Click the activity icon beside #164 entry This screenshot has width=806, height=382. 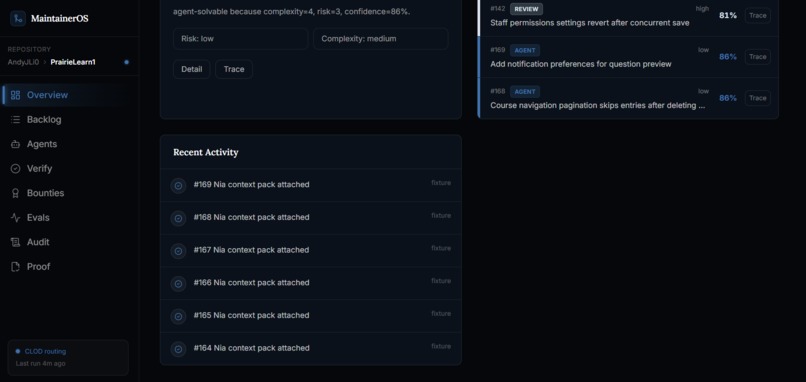tap(178, 349)
